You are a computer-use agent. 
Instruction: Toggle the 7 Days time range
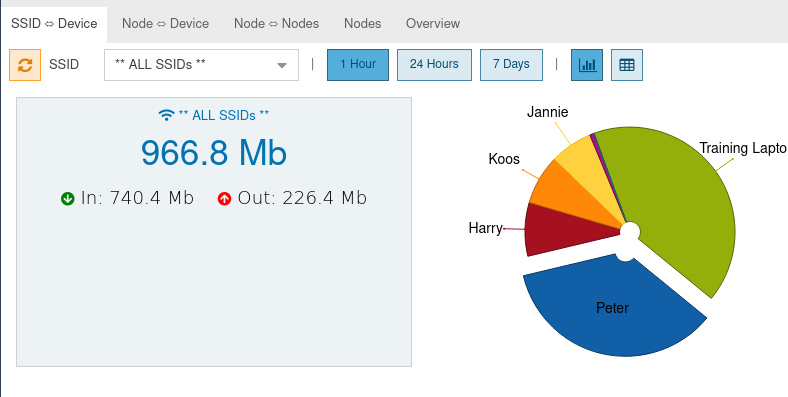point(511,65)
